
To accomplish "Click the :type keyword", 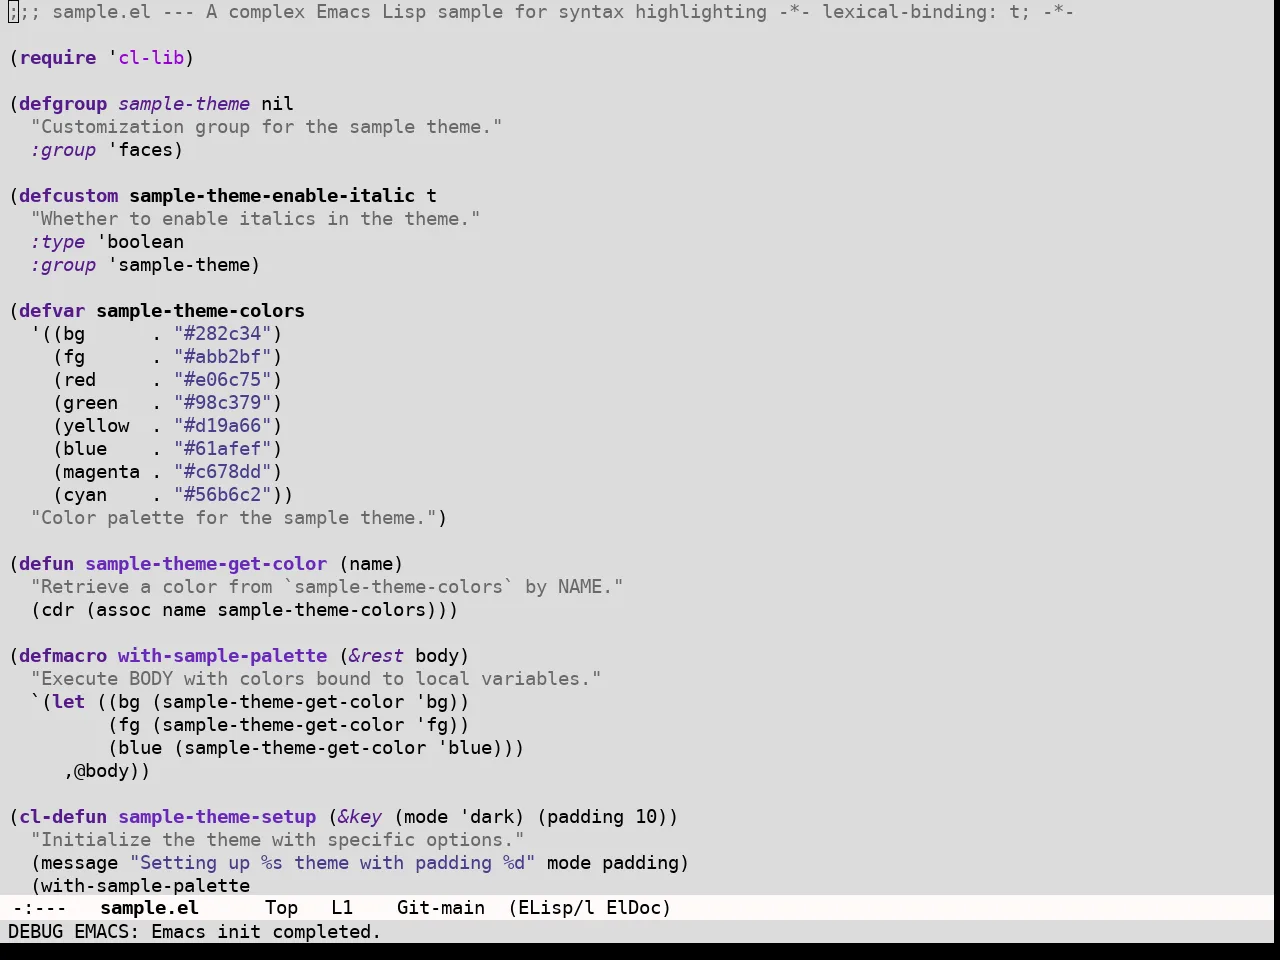I will click(58, 242).
